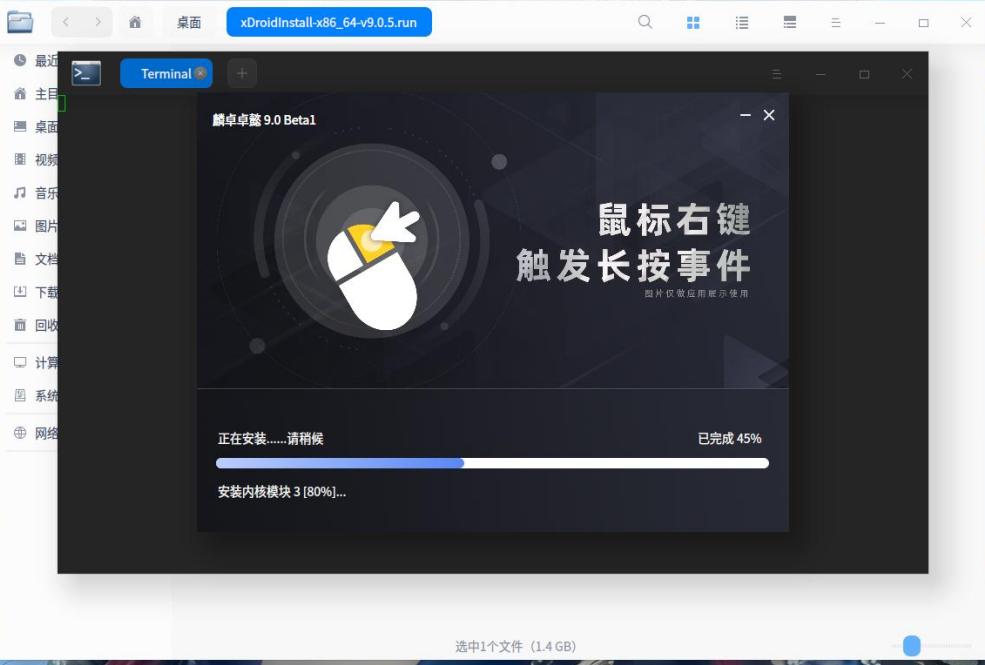Enable detailed info view mode
This screenshot has height=665, width=985.
[789, 21]
